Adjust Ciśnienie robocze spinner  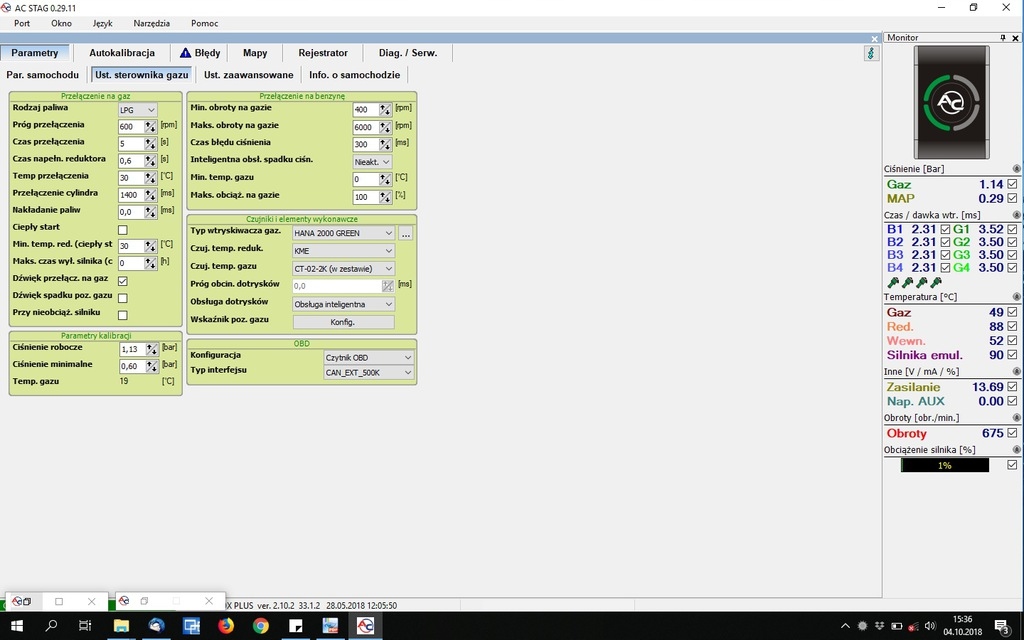point(152,349)
